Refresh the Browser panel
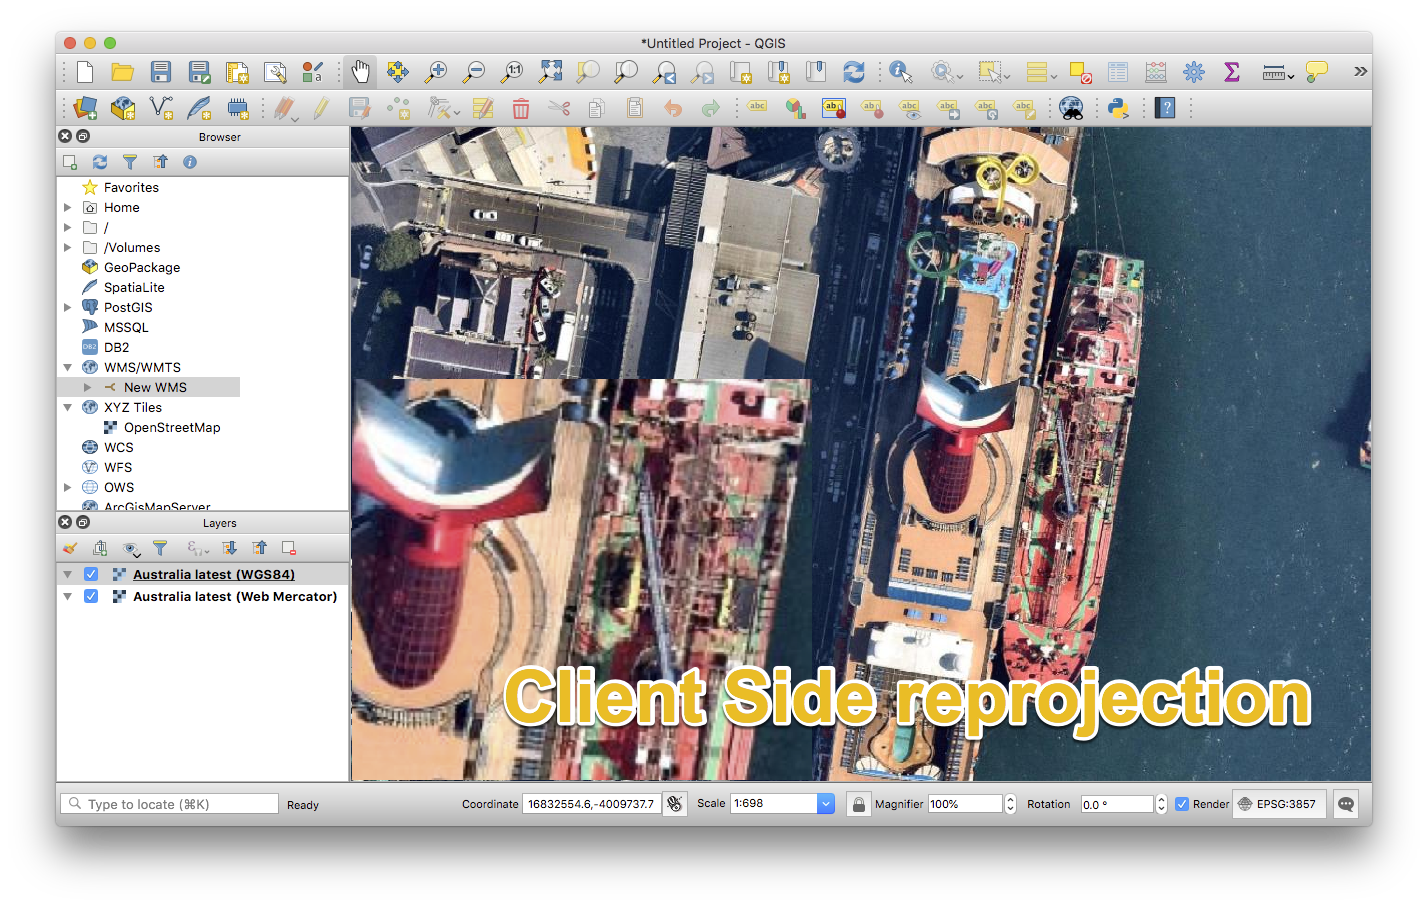 pyautogui.click(x=99, y=161)
